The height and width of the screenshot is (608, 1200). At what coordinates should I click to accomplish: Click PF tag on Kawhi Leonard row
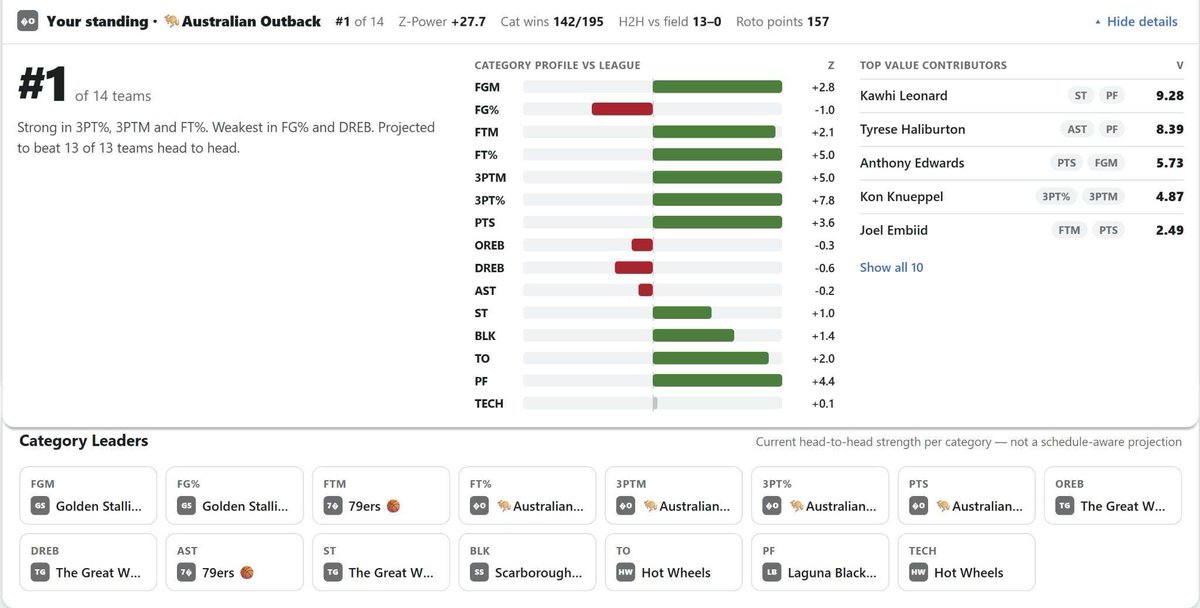click(1111, 96)
